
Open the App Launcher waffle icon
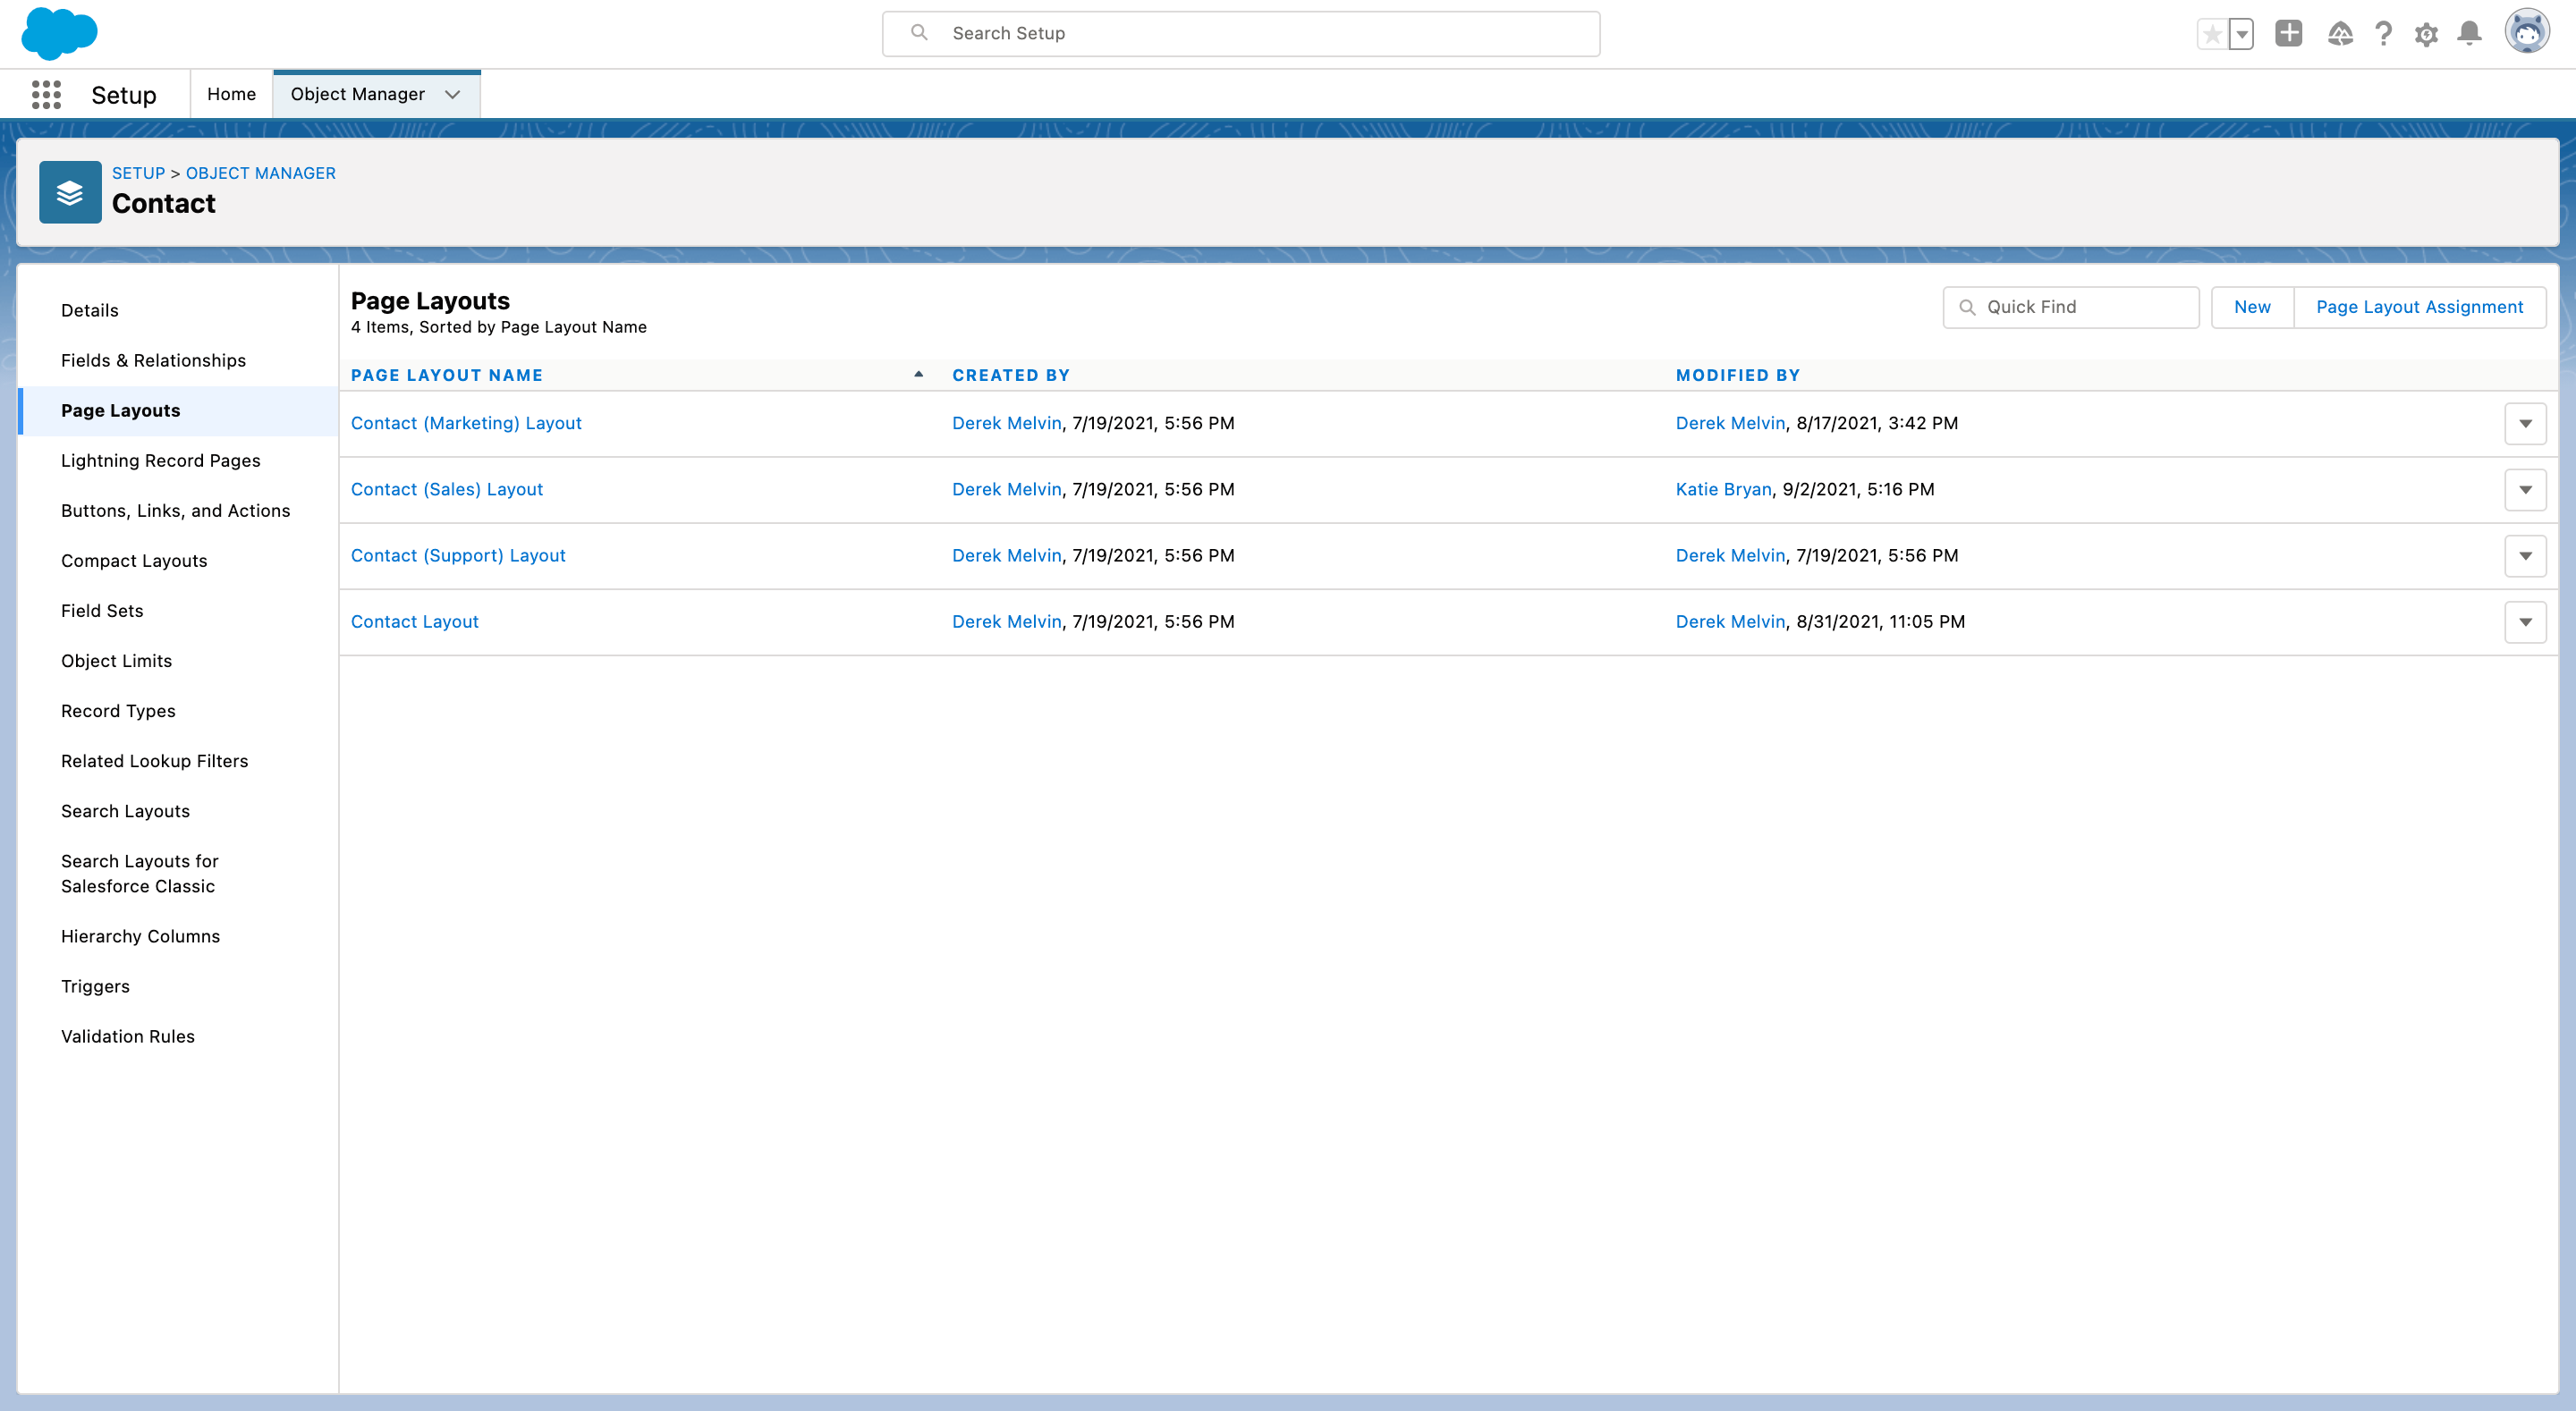pyautogui.click(x=46, y=94)
